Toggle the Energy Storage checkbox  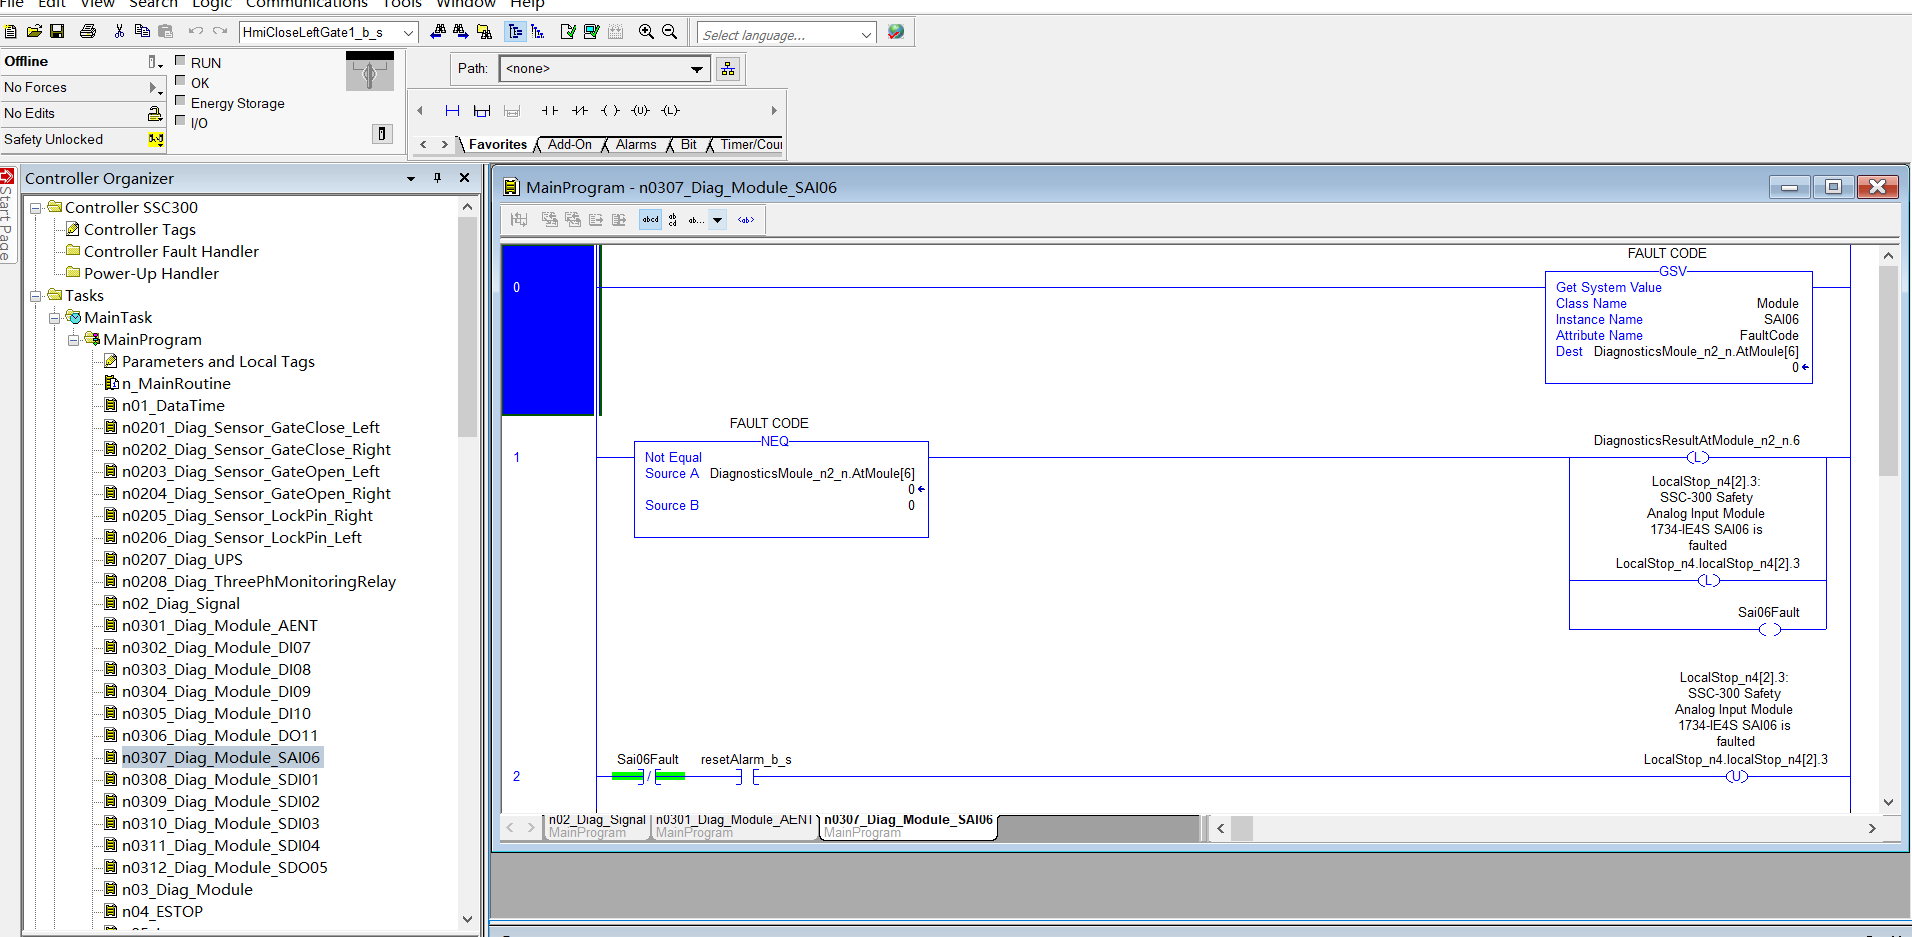coord(181,102)
